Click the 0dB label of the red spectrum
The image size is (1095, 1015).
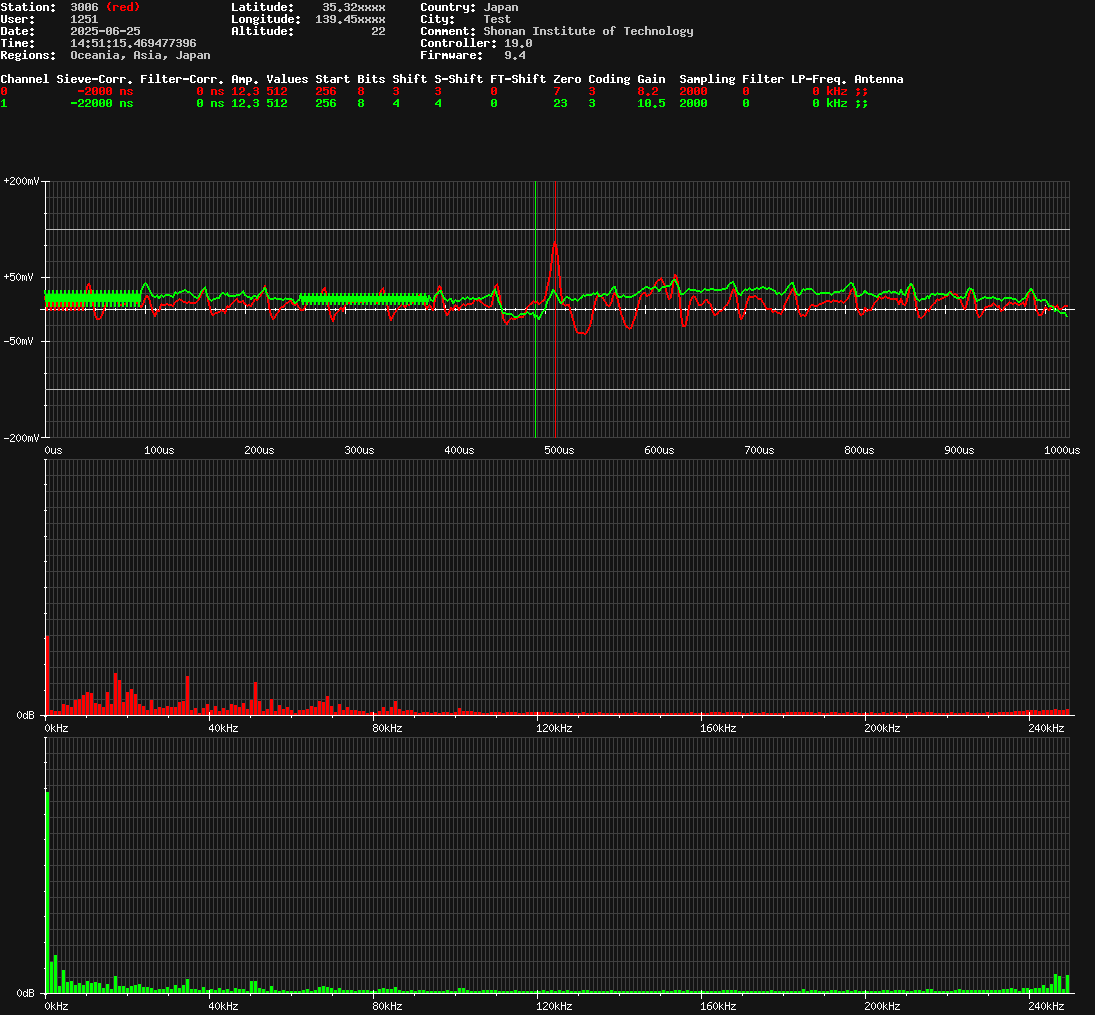tap(26, 715)
